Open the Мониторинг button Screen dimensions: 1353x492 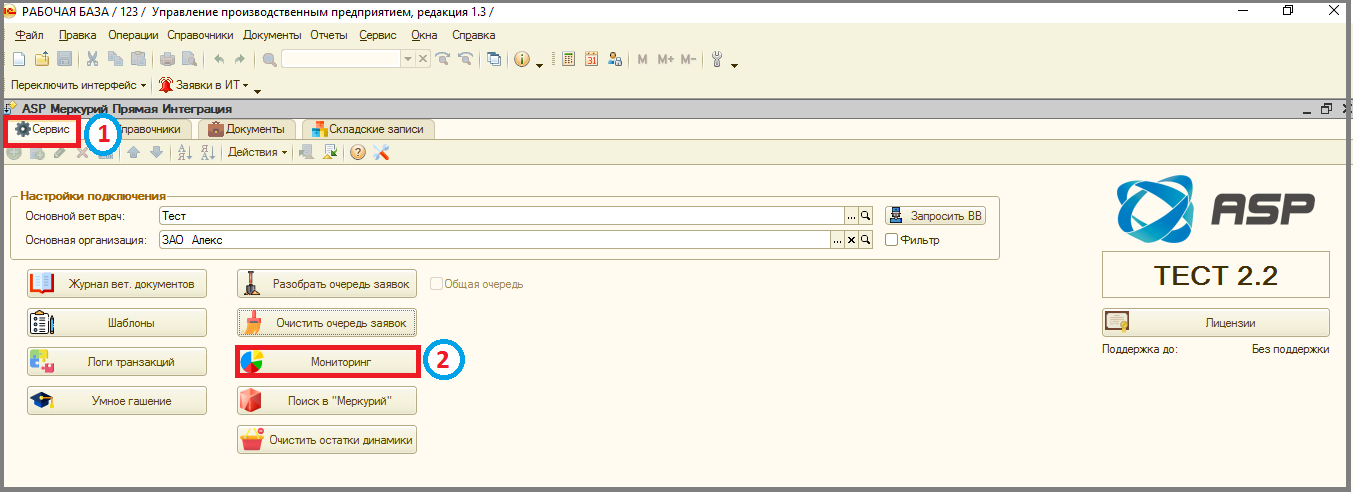coord(327,362)
